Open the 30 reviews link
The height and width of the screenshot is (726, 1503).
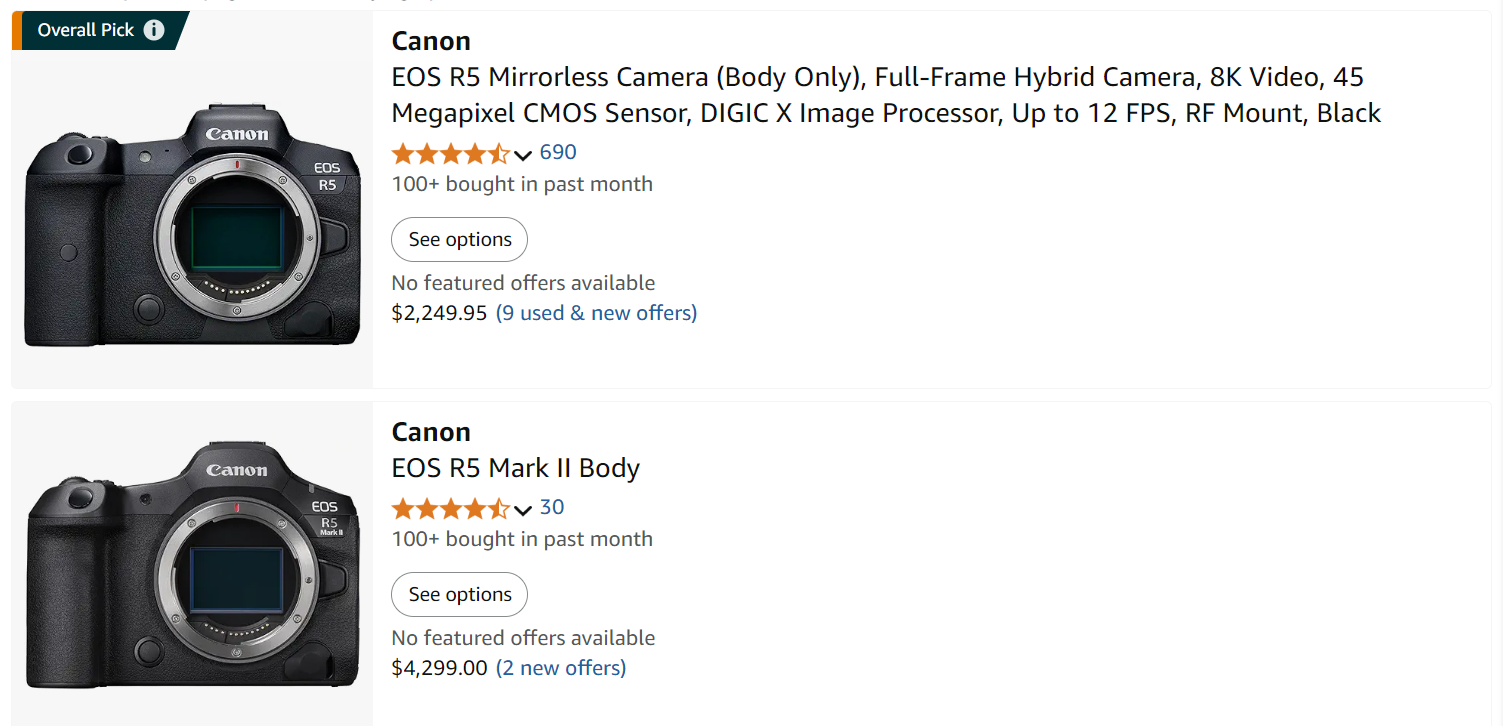coord(552,507)
